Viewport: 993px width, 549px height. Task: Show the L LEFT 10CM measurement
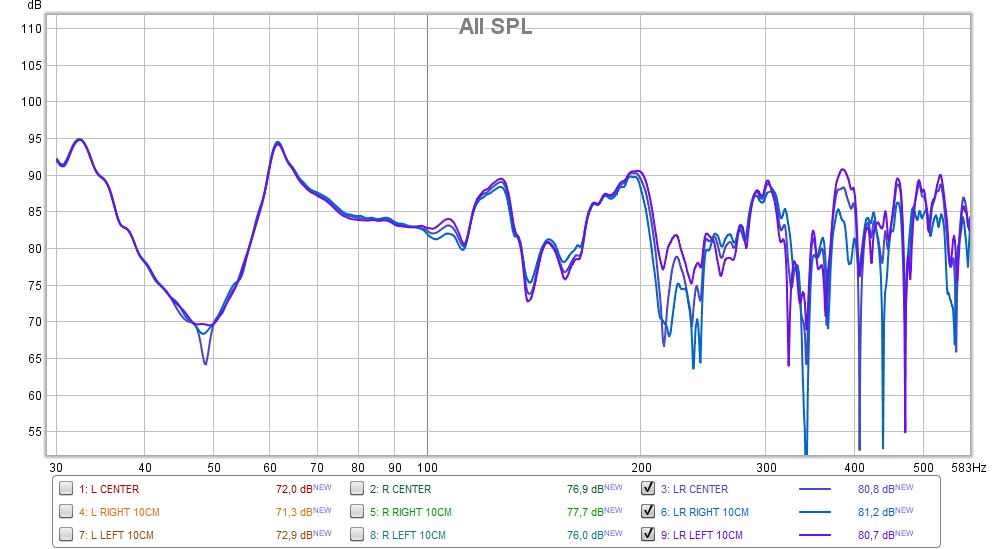pyautogui.click(x=66, y=534)
